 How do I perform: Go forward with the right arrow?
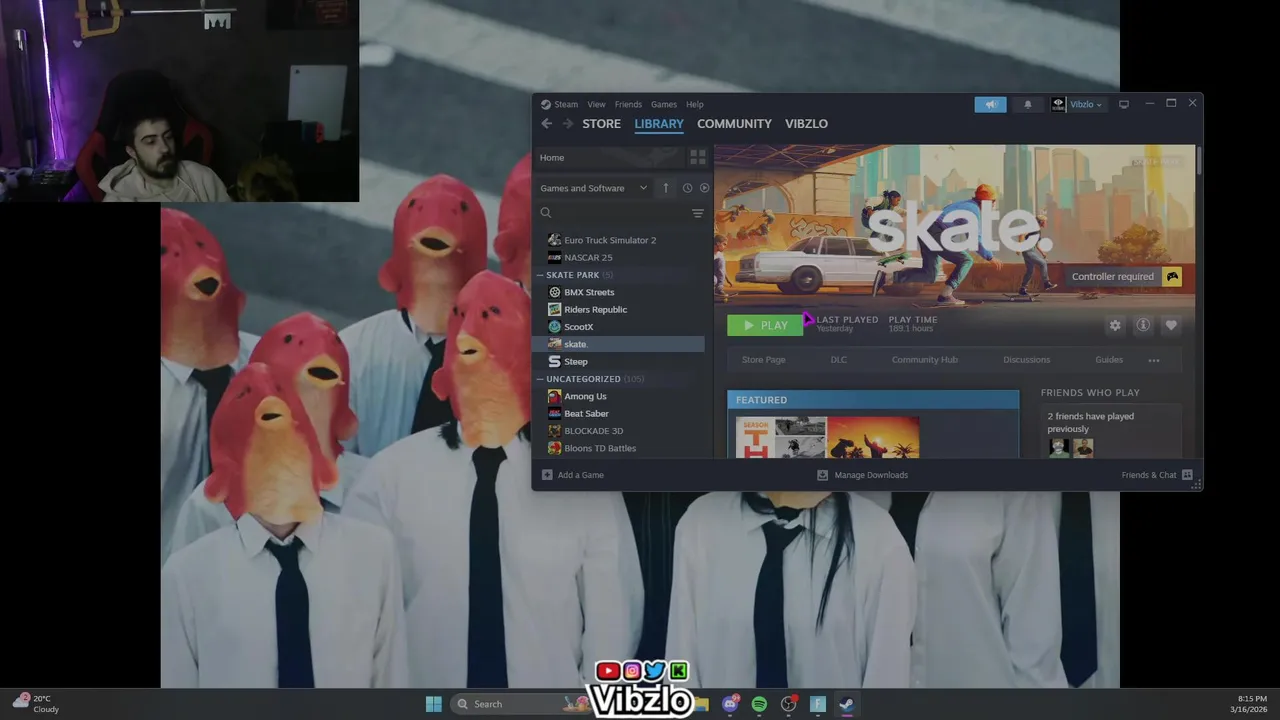pyautogui.click(x=567, y=124)
